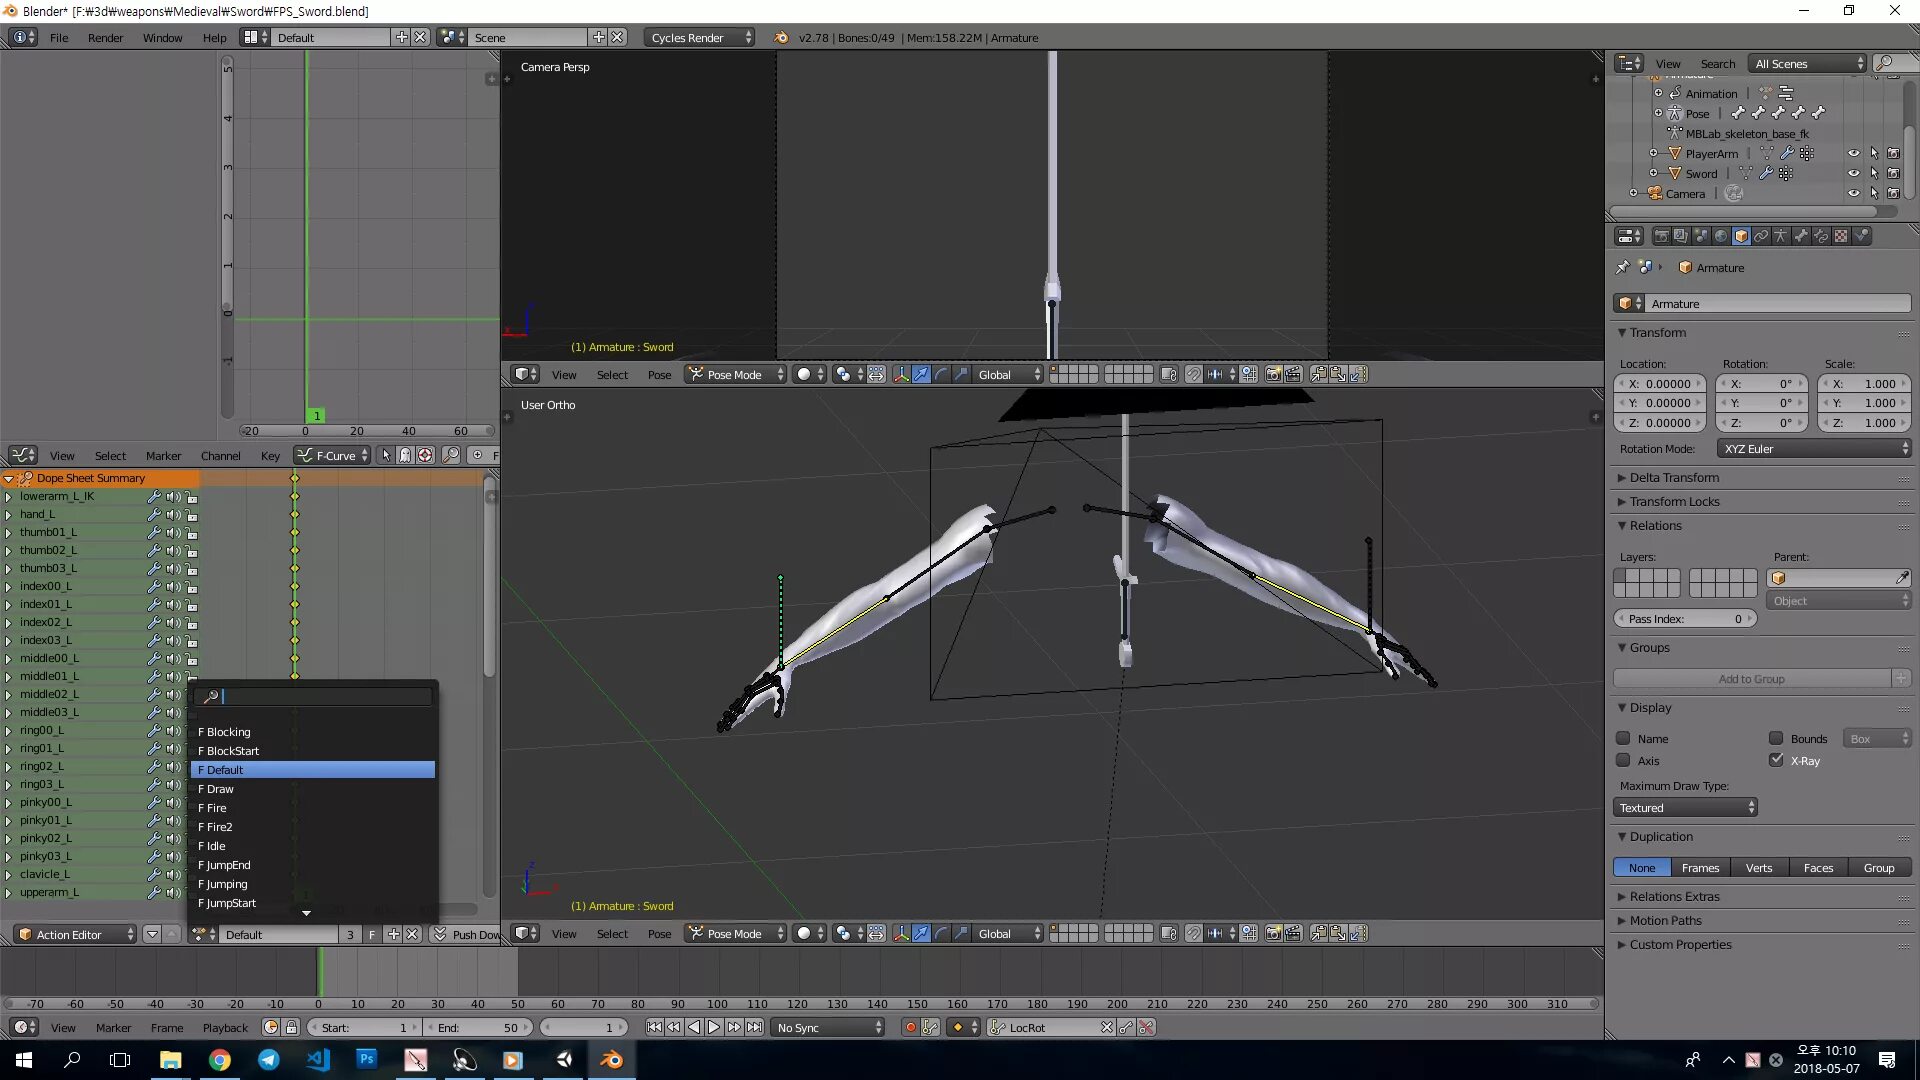Expand the Delta Transform panel

coord(1674,477)
